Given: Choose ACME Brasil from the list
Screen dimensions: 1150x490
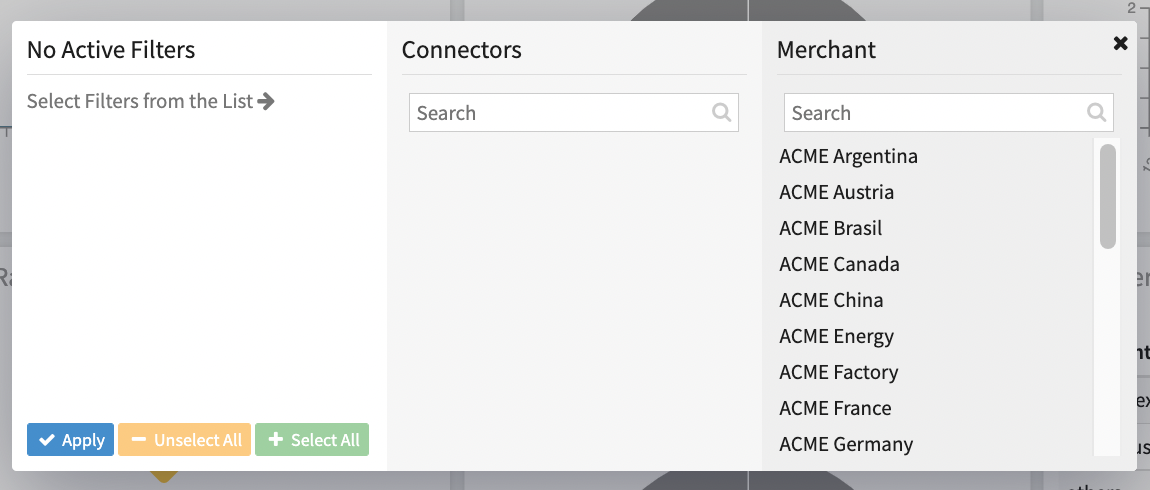Looking at the screenshot, I should (x=830, y=228).
